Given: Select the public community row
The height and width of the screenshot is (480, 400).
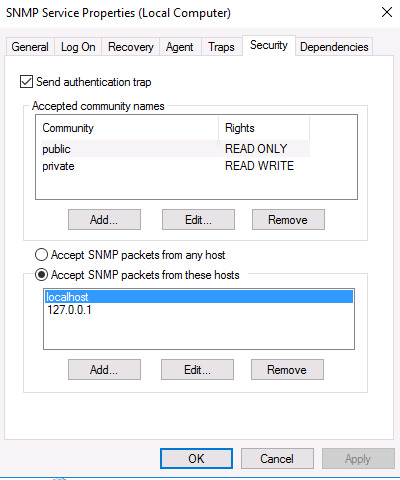Looking at the screenshot, I should pyautogui.click(x=176, y=149).
